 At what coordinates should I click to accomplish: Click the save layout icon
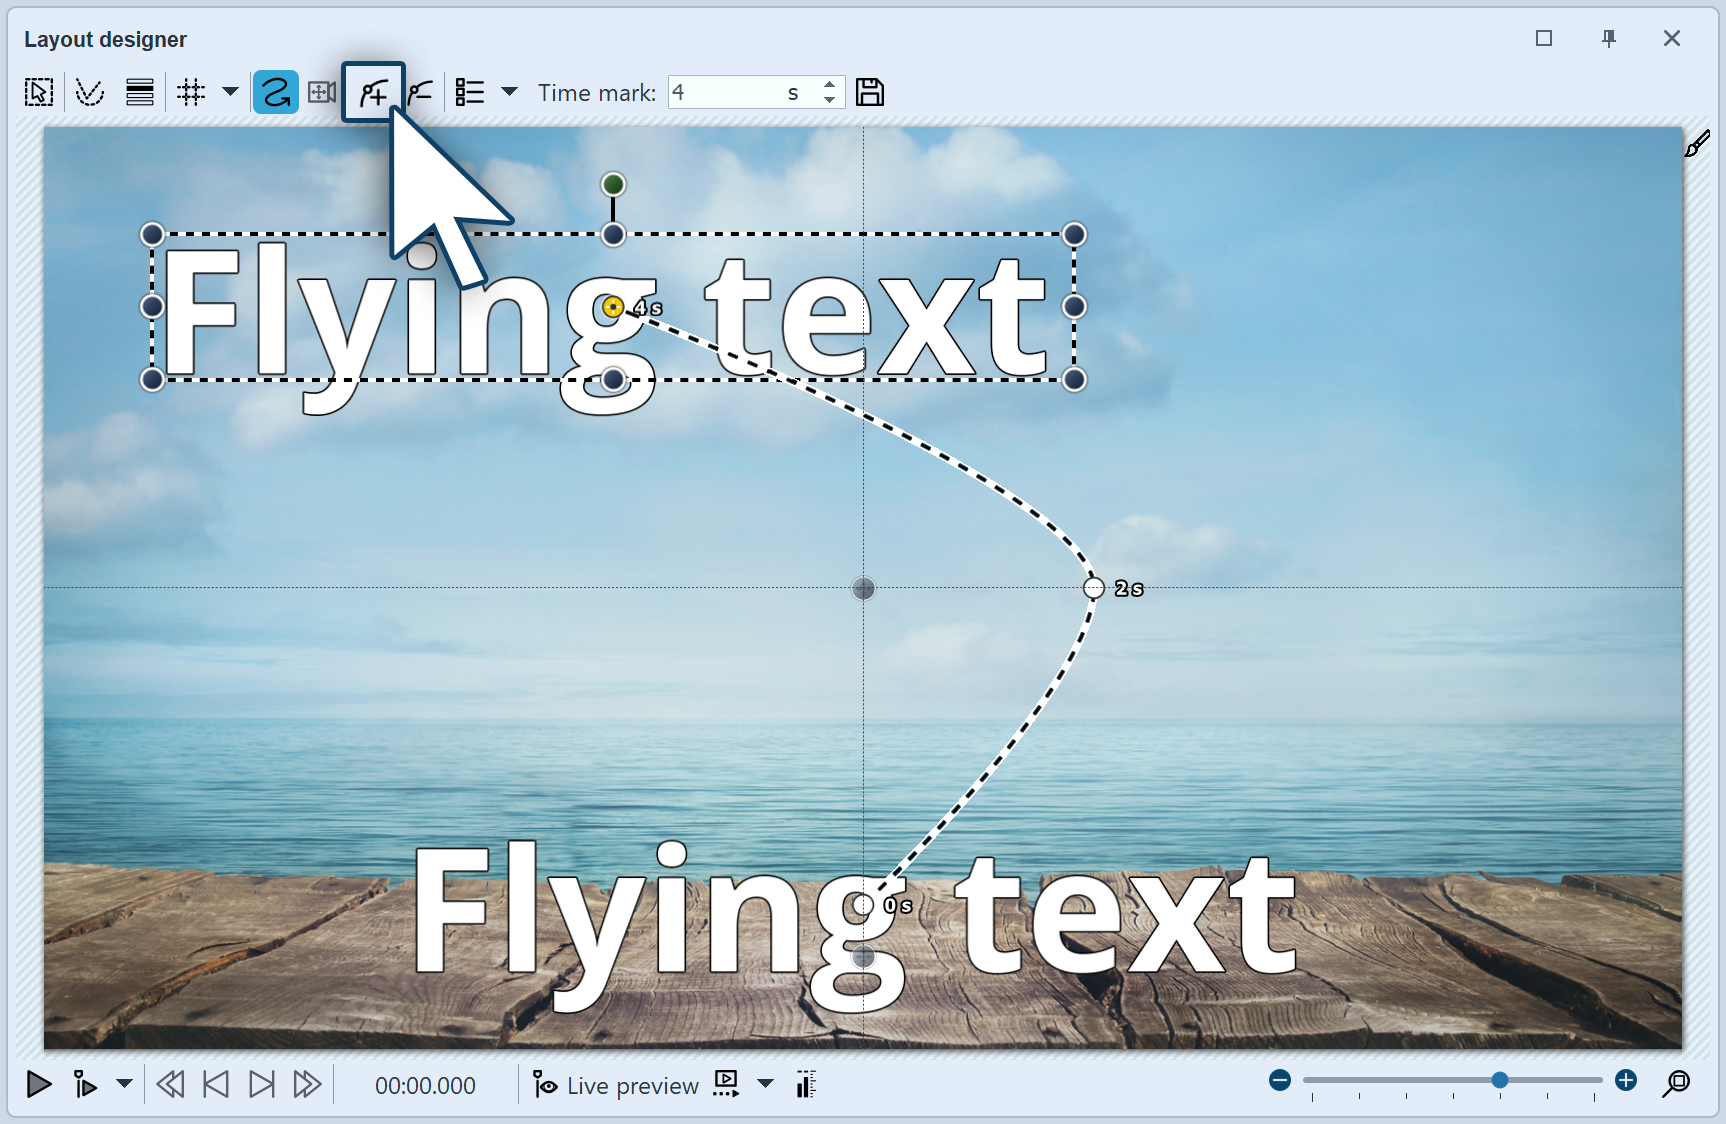tap(870, 92)
